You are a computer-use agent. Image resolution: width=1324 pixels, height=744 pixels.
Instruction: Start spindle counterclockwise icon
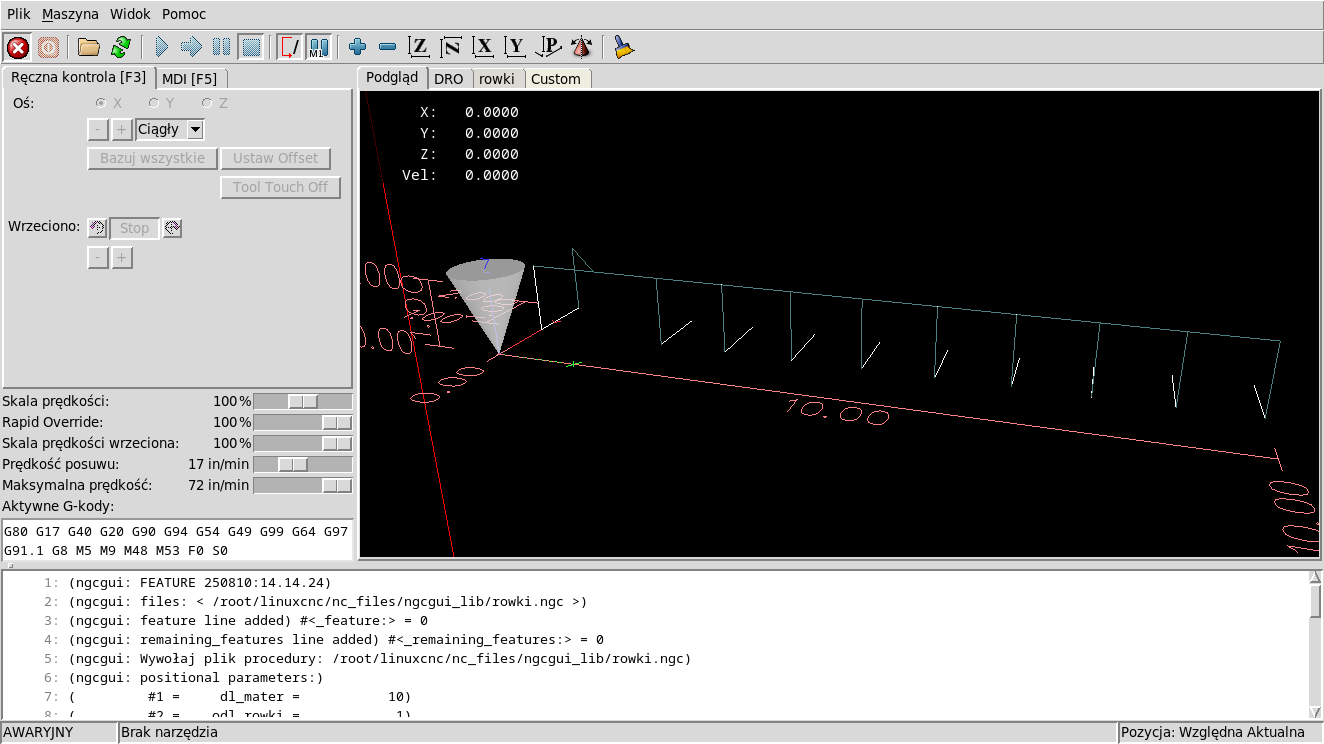tap(97, 228)
